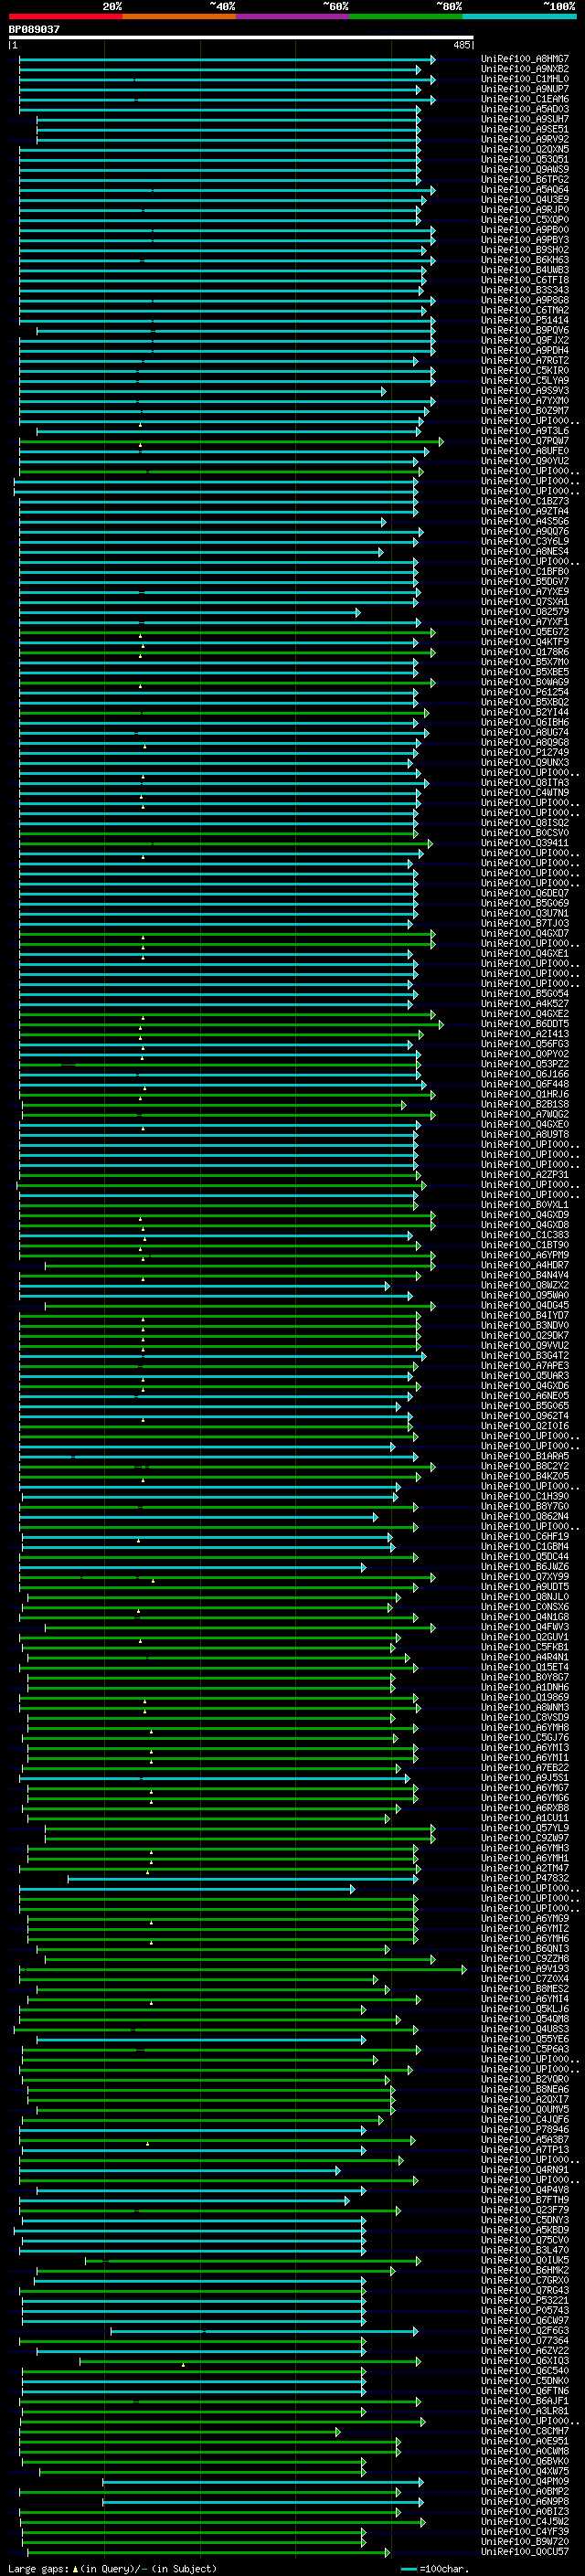Select the UniRef100_A5KBD9 label
Viewport: 585px width, 2576px height.
click(x=525, y=2230)
